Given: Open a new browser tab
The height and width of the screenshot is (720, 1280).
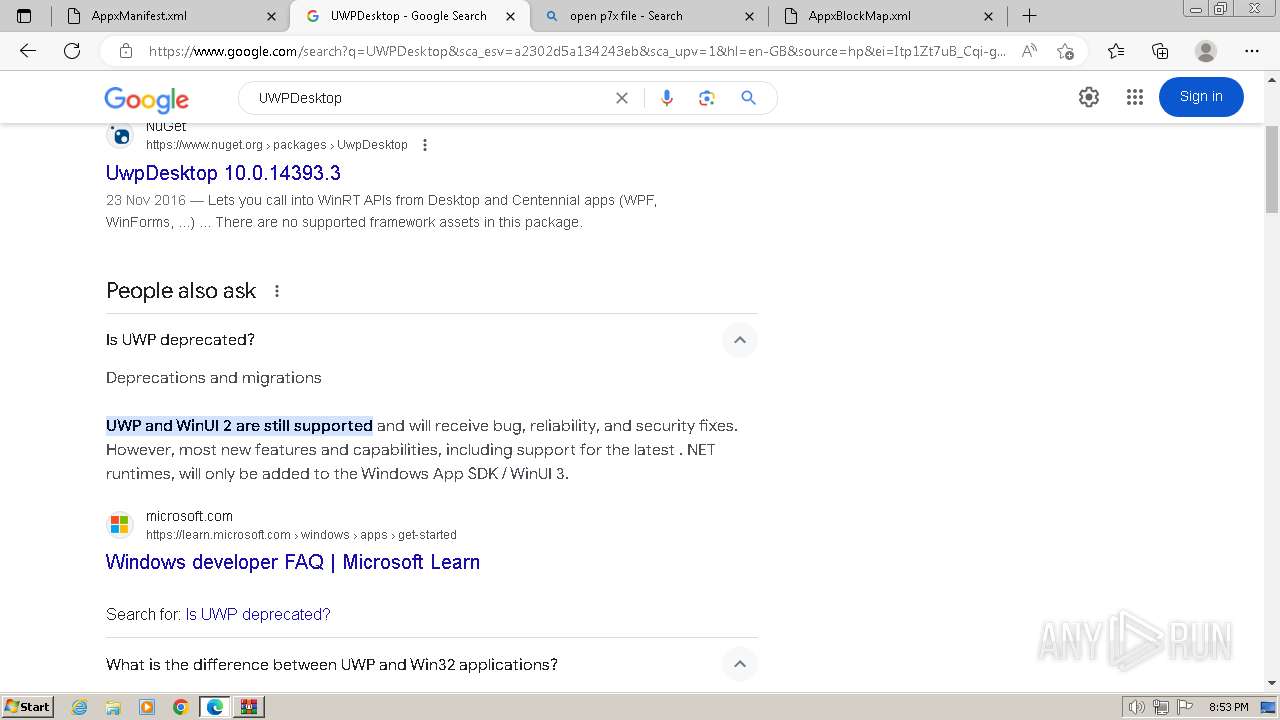Looking at the screenshot, I should 1029,16.
